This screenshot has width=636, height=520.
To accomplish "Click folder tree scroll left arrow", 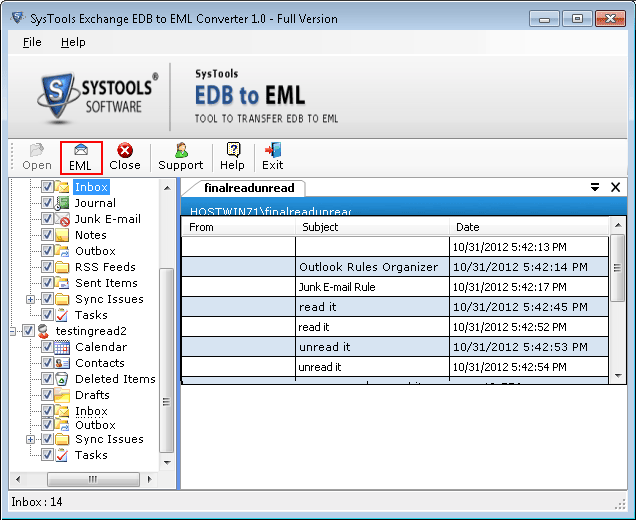I will [17, 479].
